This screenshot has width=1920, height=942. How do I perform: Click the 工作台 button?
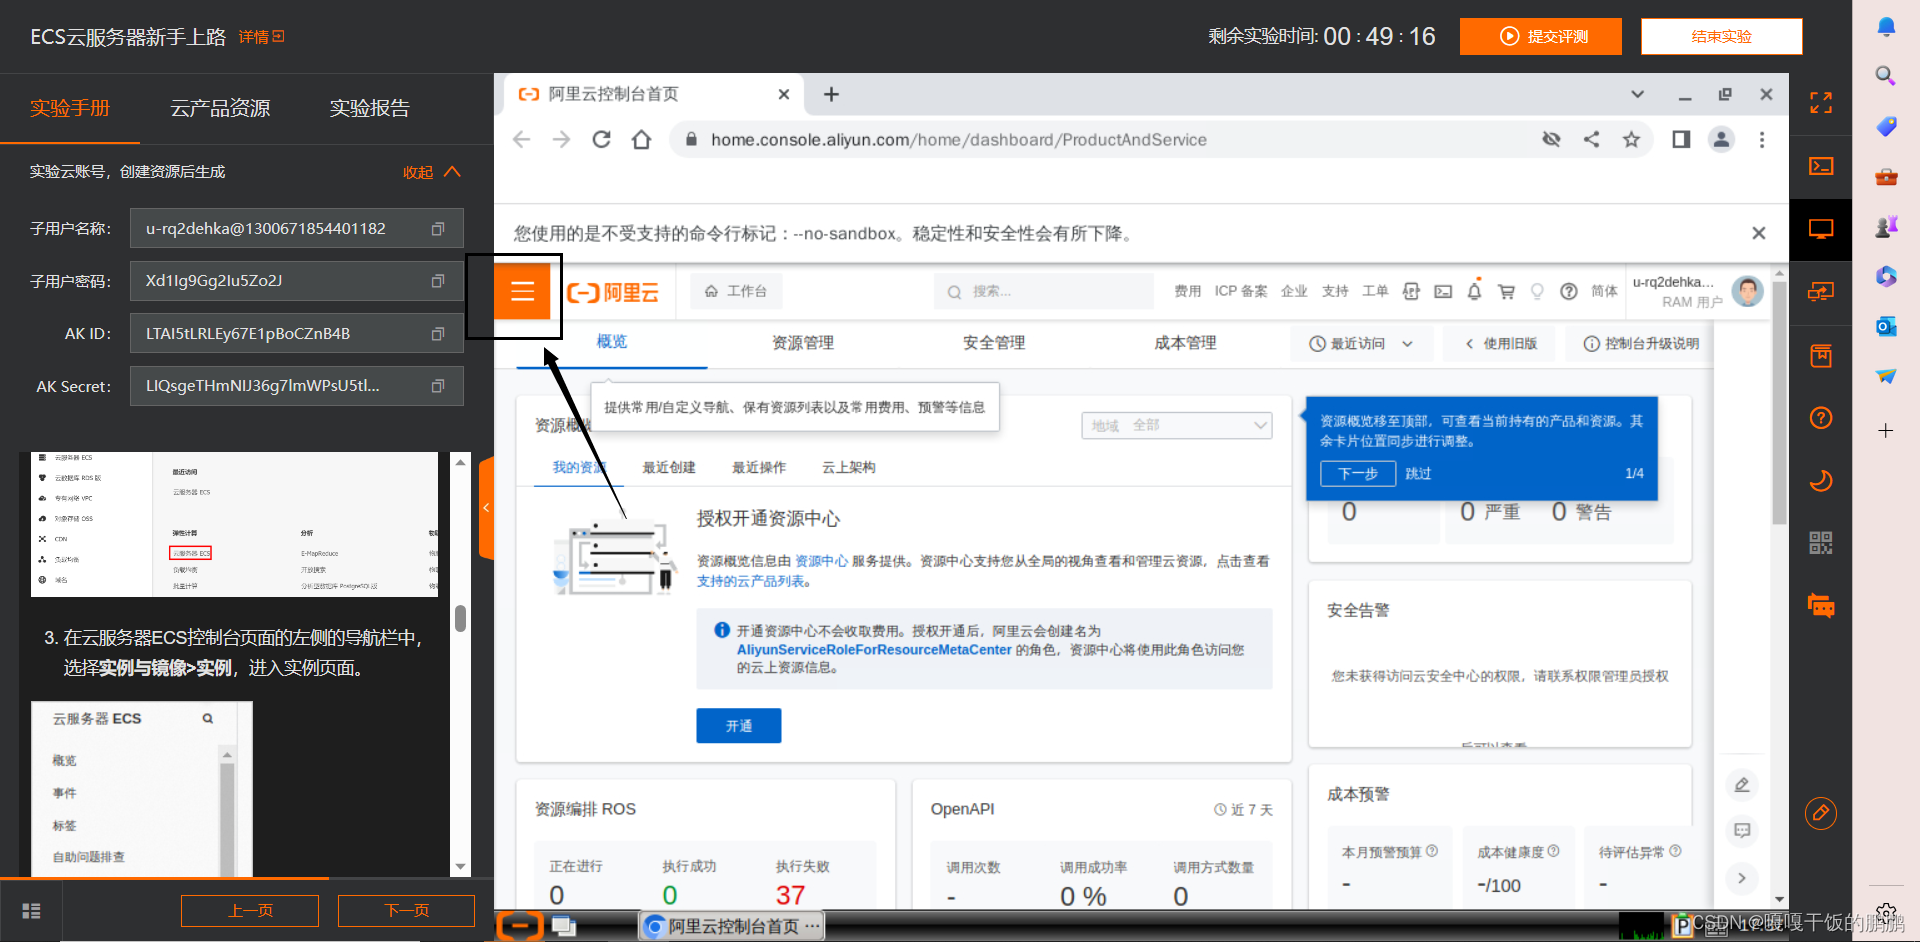pyautogui.click(x=736, y=291)
